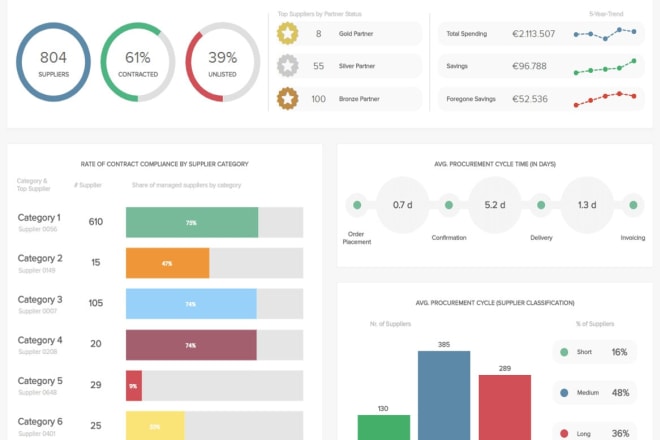660x440 pixels.
Task: Click Category 3 light blue compliance bar
Action: coord(191,304)
